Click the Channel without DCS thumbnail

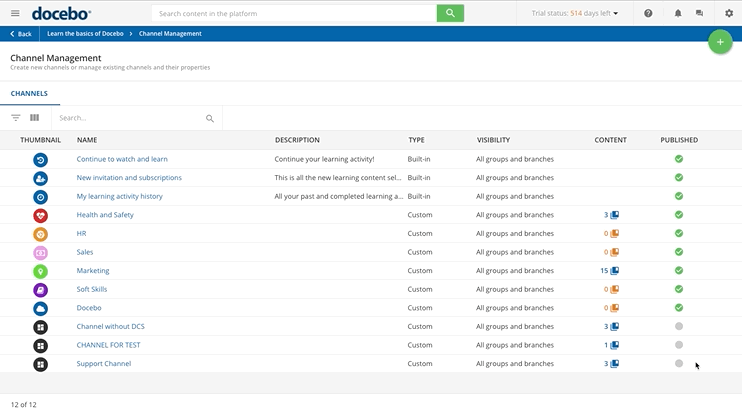[x=40, y=327]
